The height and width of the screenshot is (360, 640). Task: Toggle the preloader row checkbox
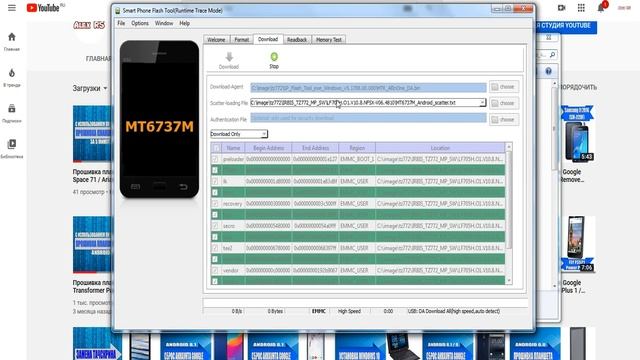pyautogui.click(x=215, y=159)
